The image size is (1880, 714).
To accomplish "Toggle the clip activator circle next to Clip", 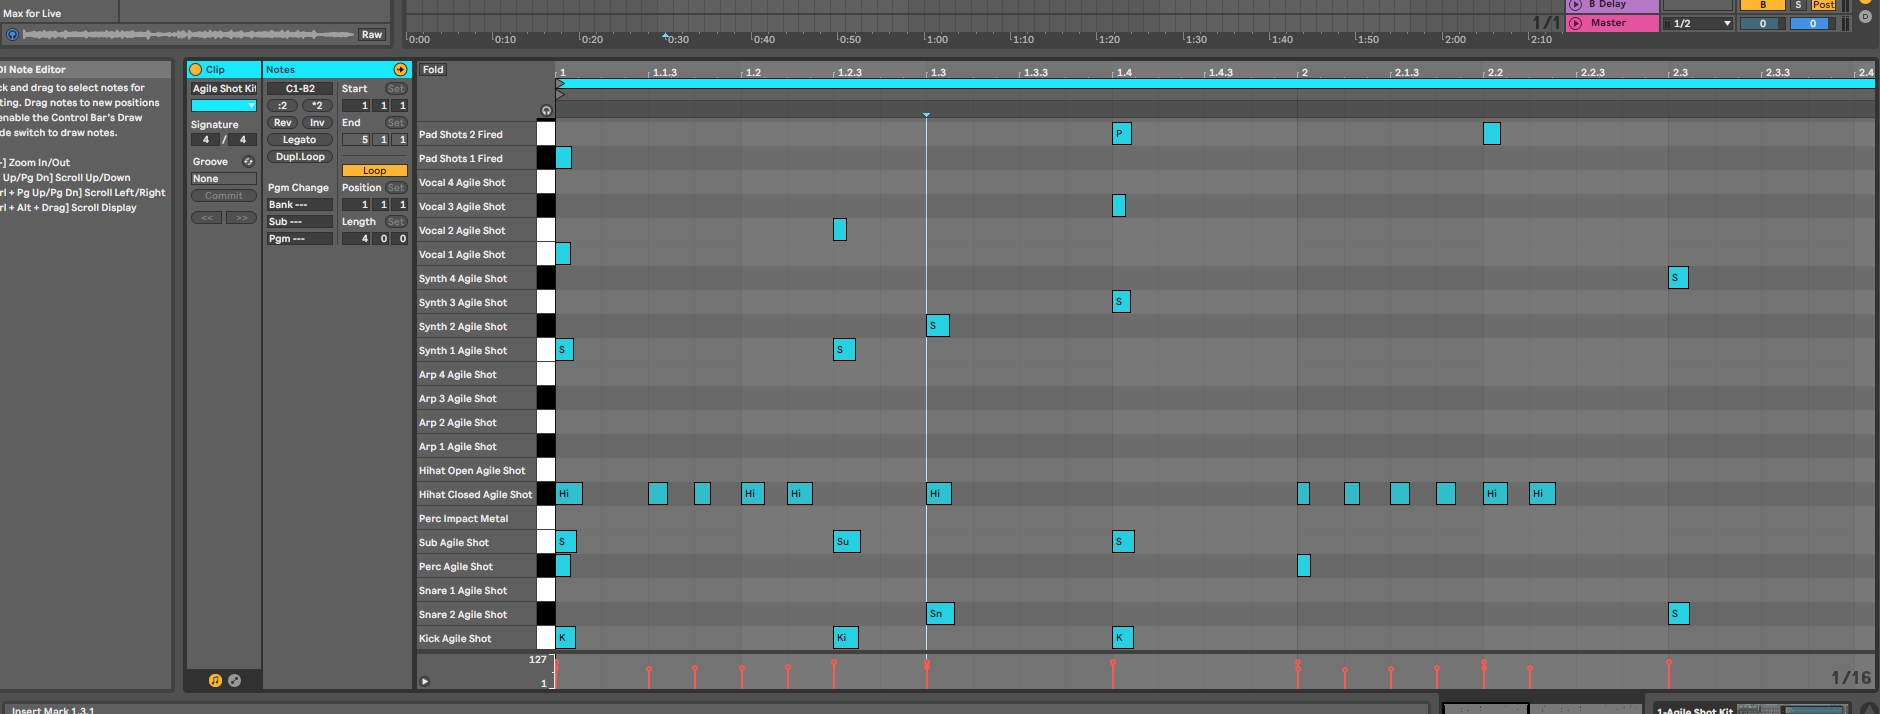I will point(196,70).
